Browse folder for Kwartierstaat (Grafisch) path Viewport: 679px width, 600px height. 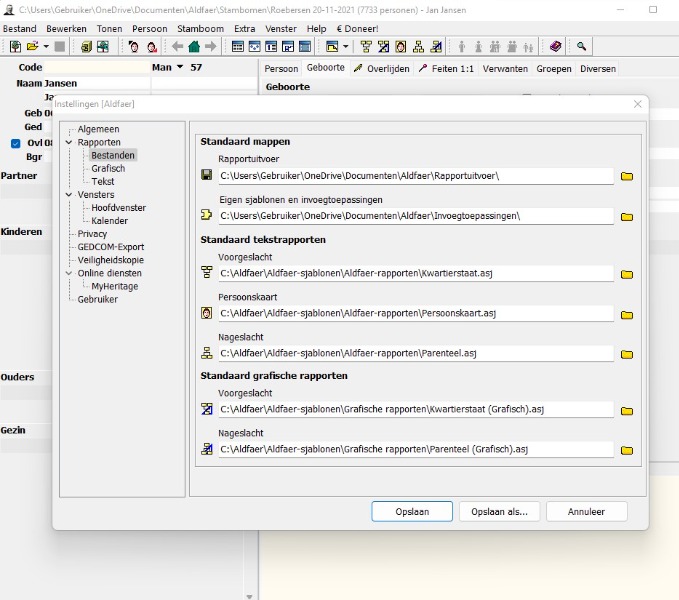(627, 410)
